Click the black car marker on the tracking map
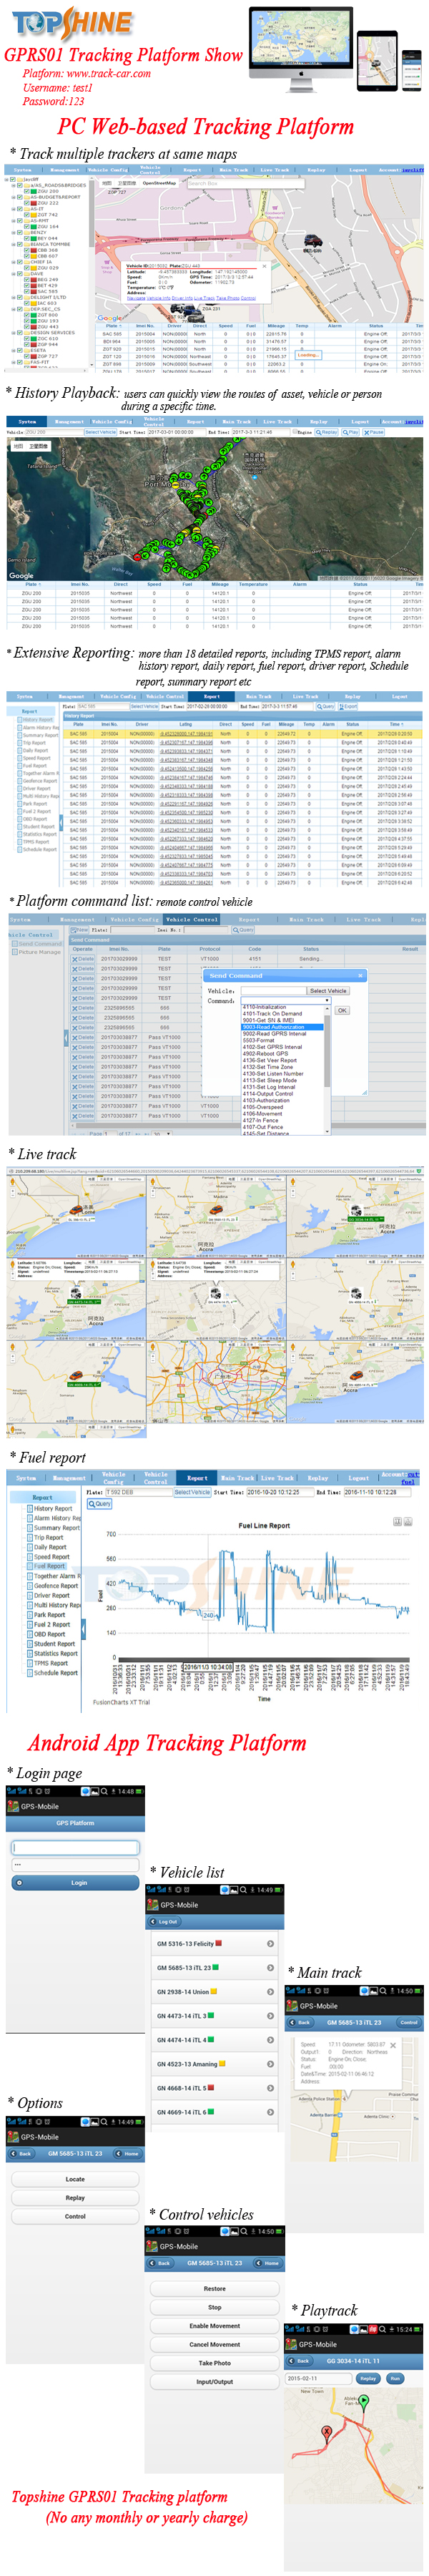429x2576 pixels. coord(313,242)
